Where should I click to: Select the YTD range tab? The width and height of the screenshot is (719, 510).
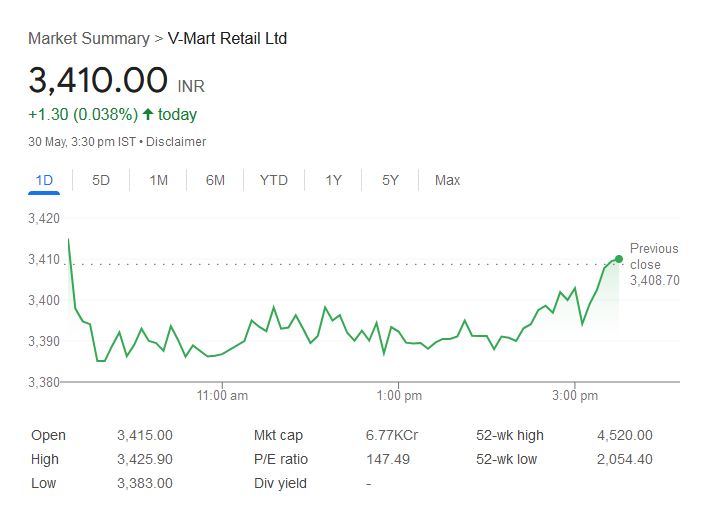pos(273,180)
